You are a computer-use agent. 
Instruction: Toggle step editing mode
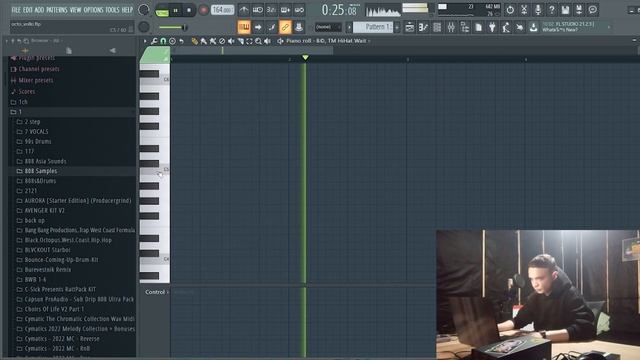272,27
